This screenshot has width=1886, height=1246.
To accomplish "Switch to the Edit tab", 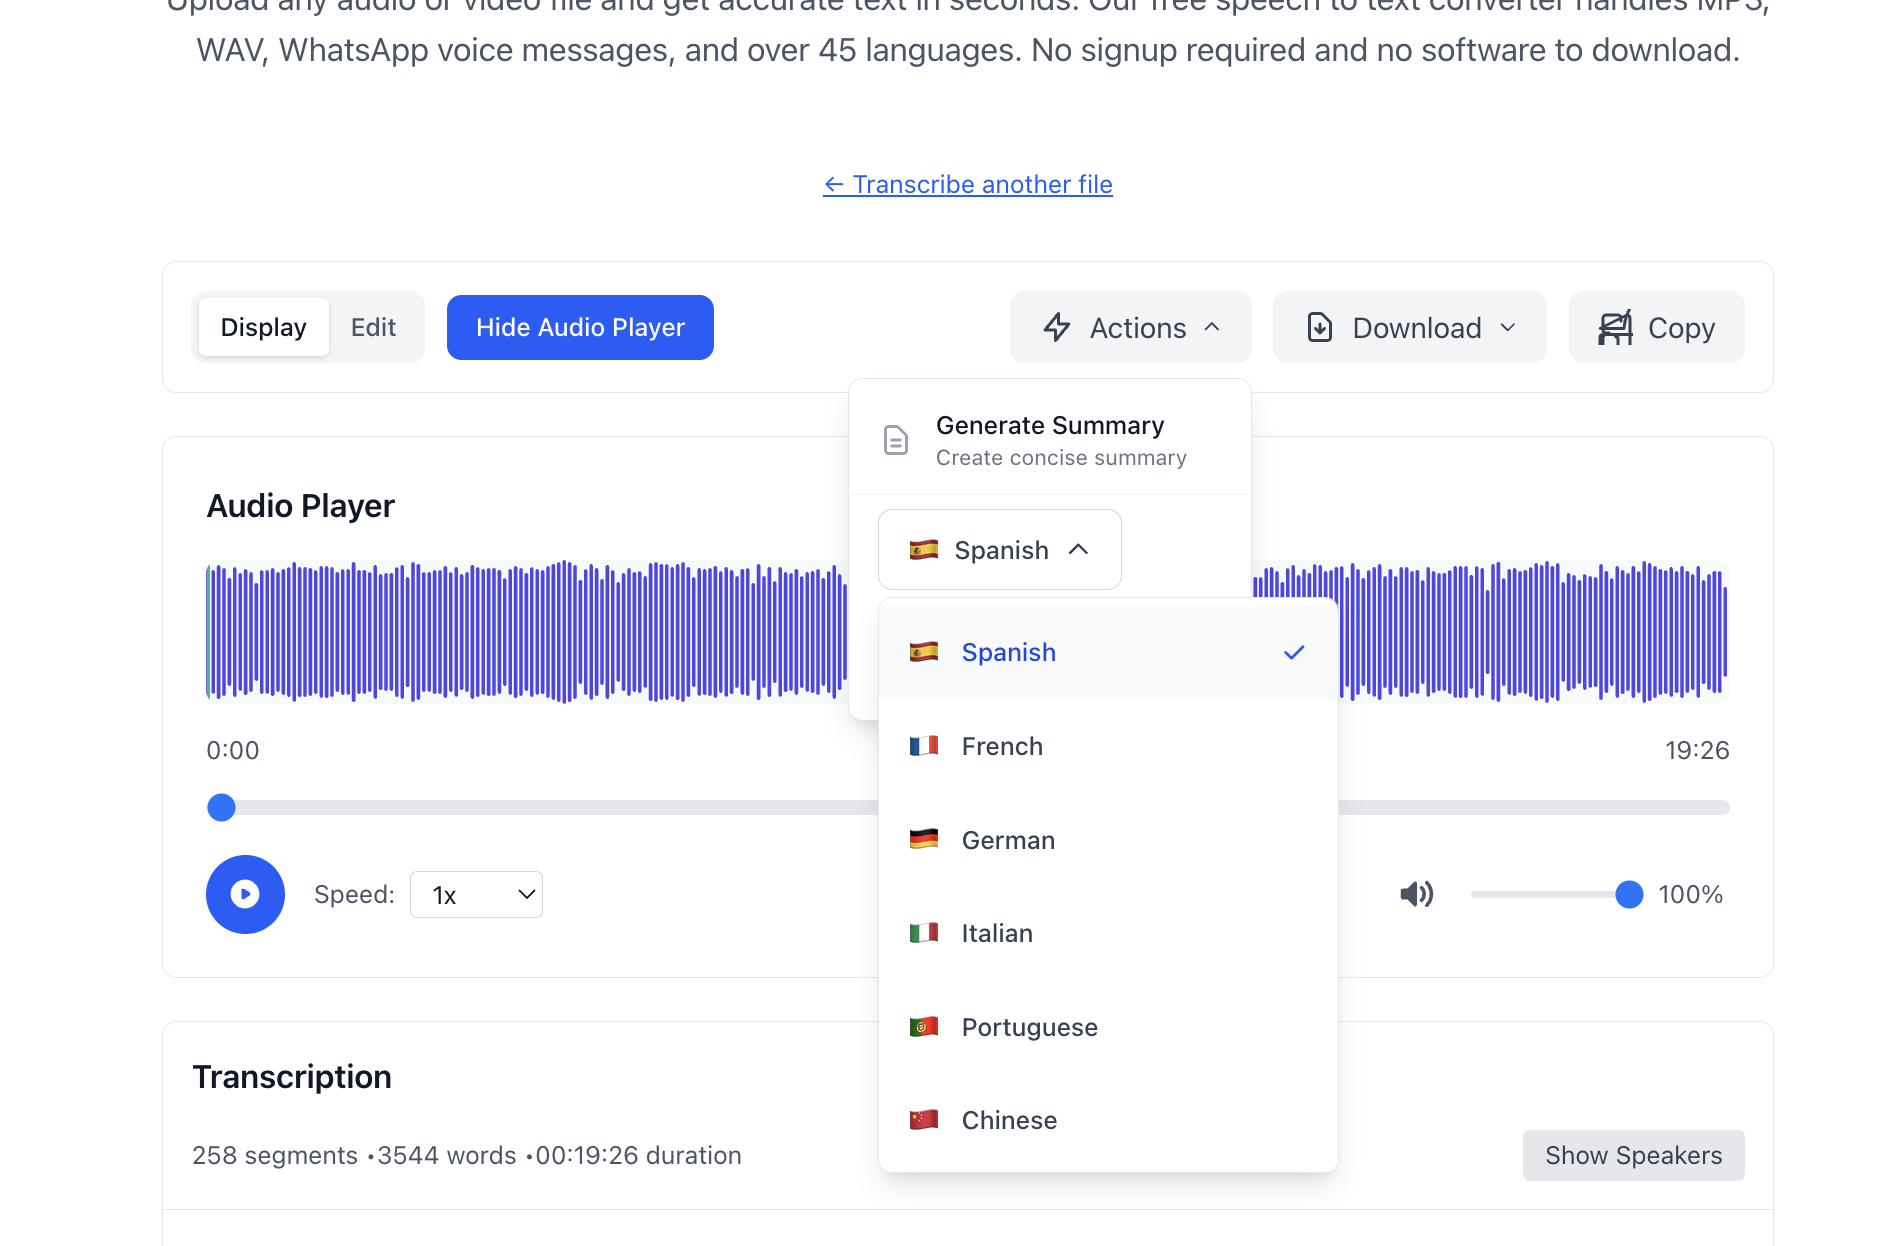I will coord(372,327).
